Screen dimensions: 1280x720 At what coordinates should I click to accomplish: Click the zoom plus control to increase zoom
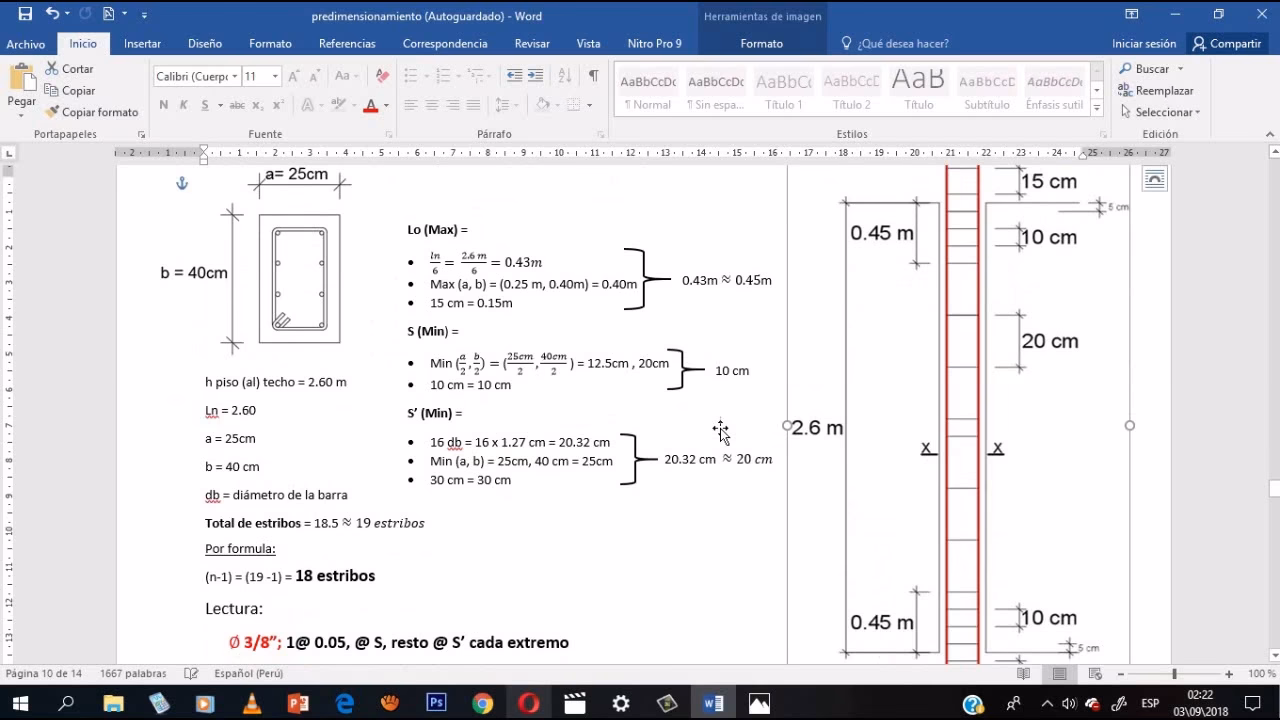tap(1229, 674)
